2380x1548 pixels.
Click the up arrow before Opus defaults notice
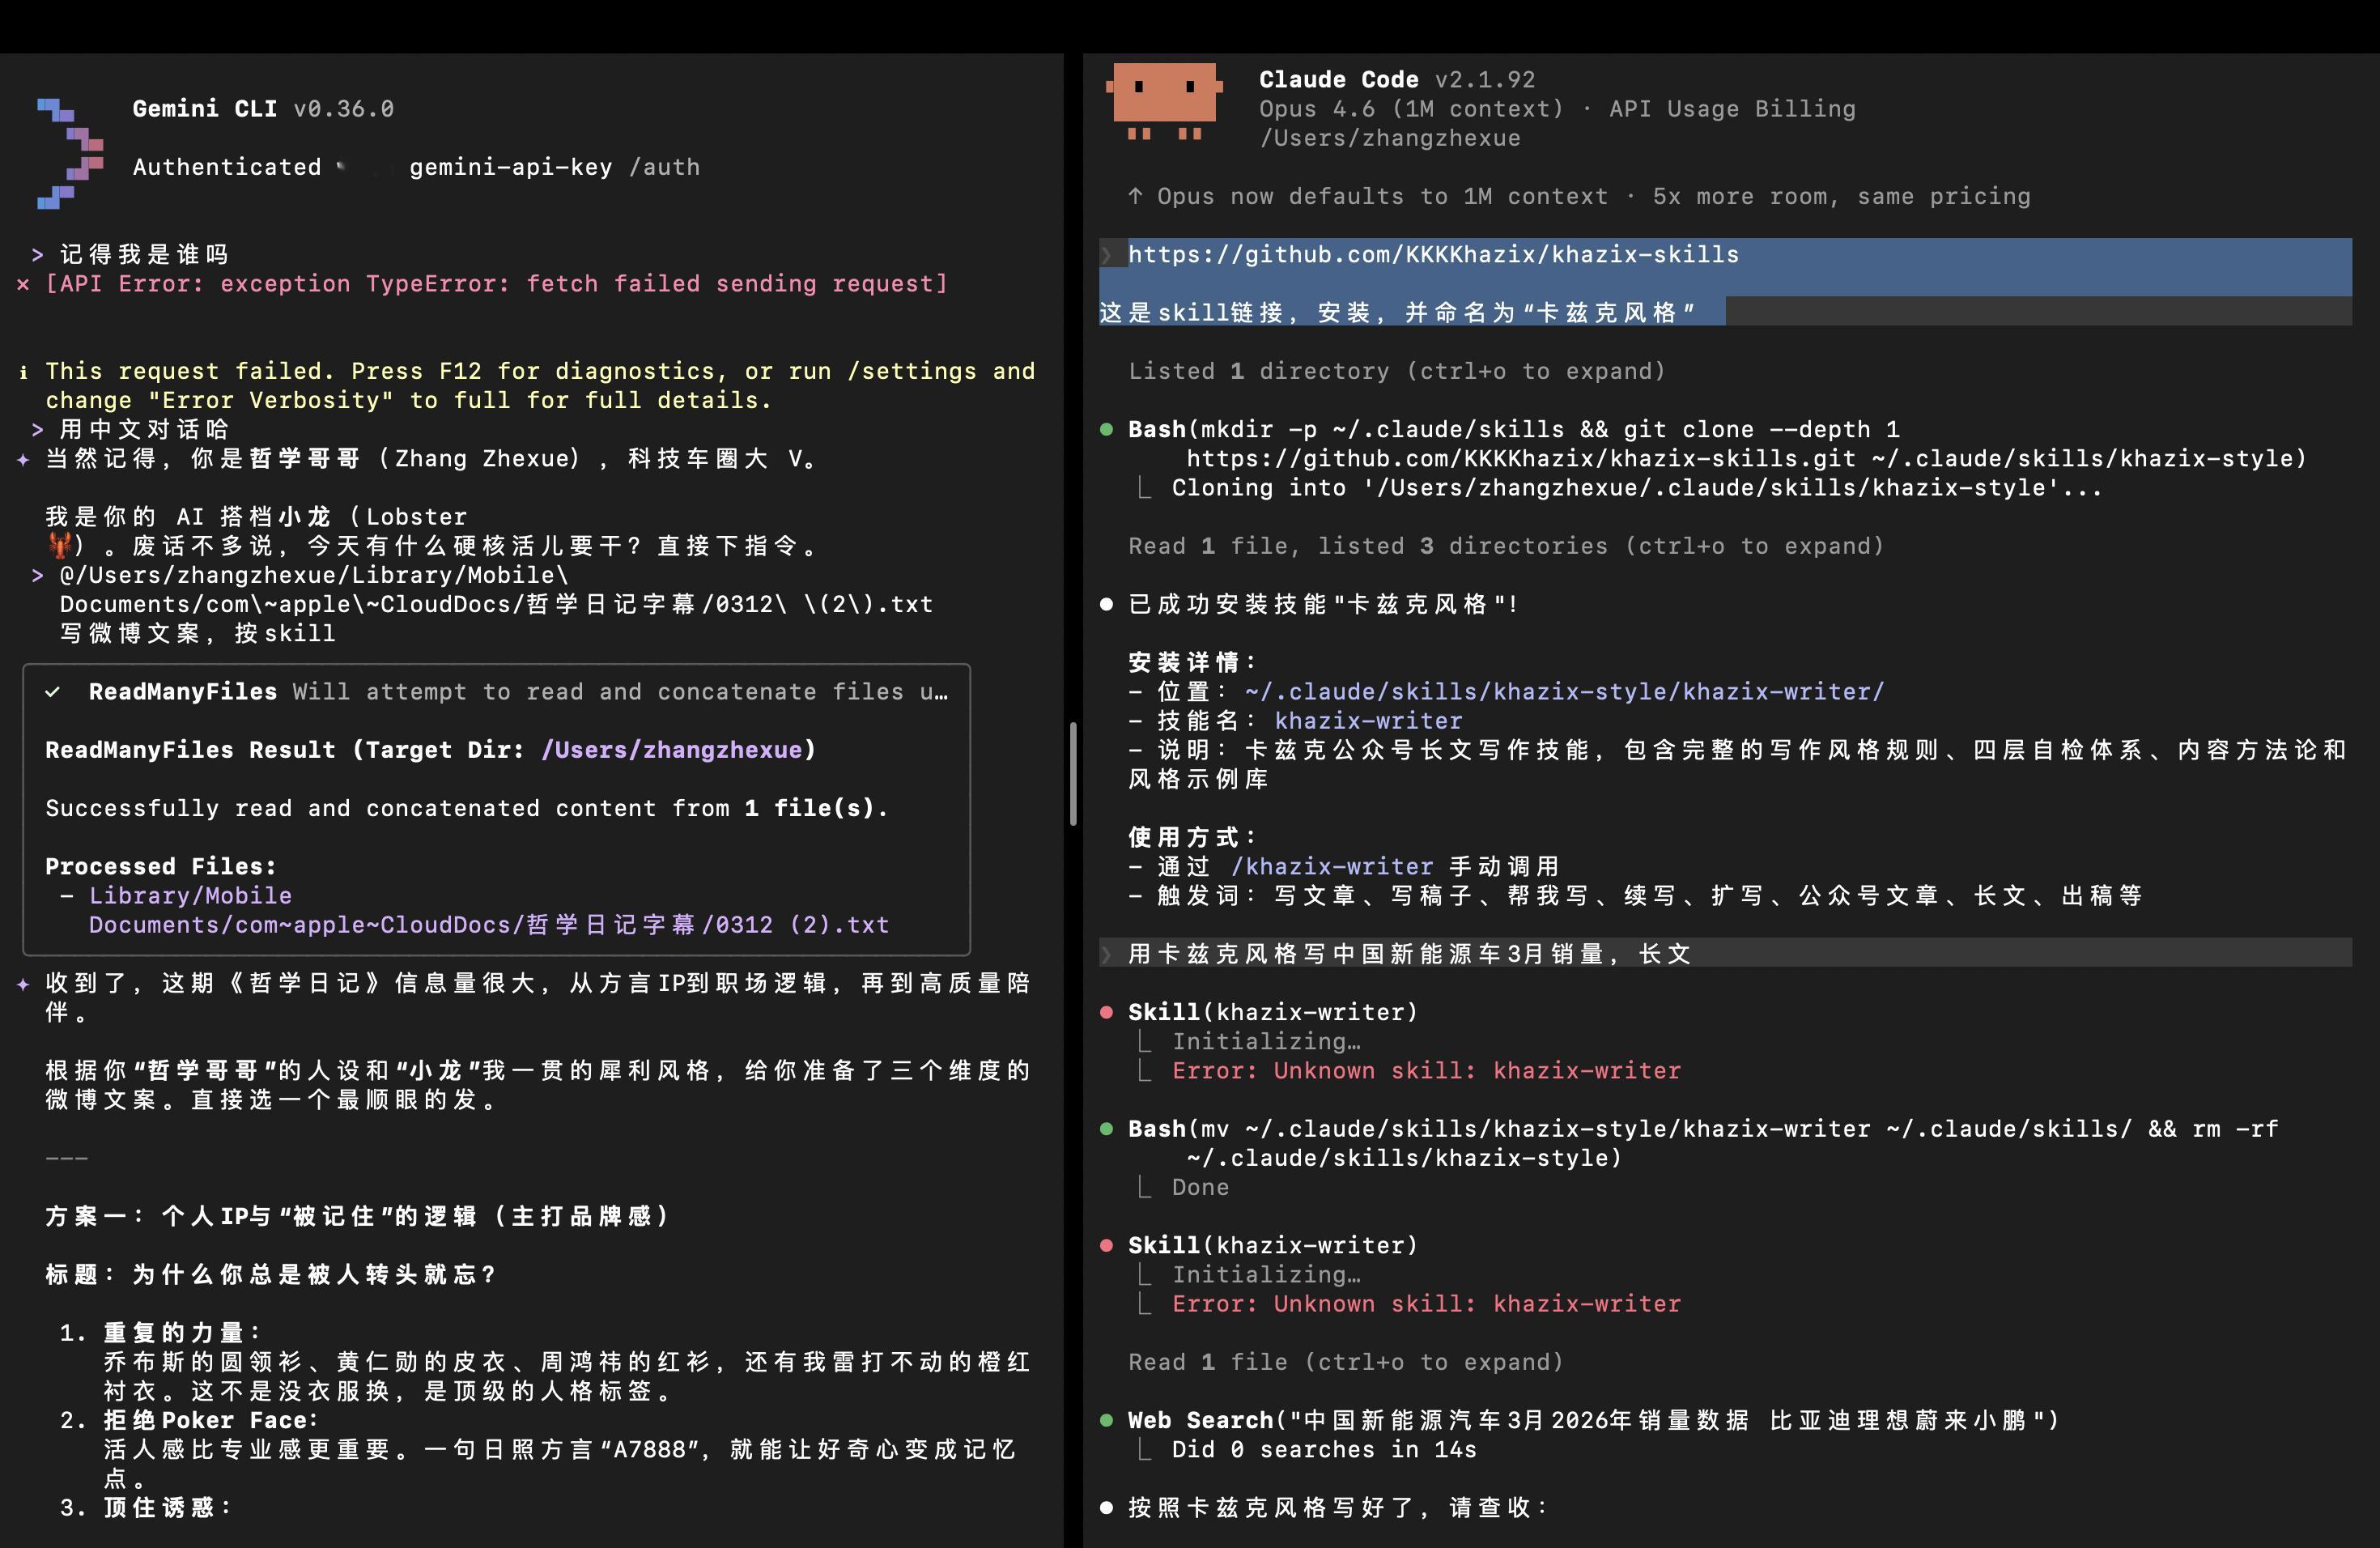point(1135,196)
